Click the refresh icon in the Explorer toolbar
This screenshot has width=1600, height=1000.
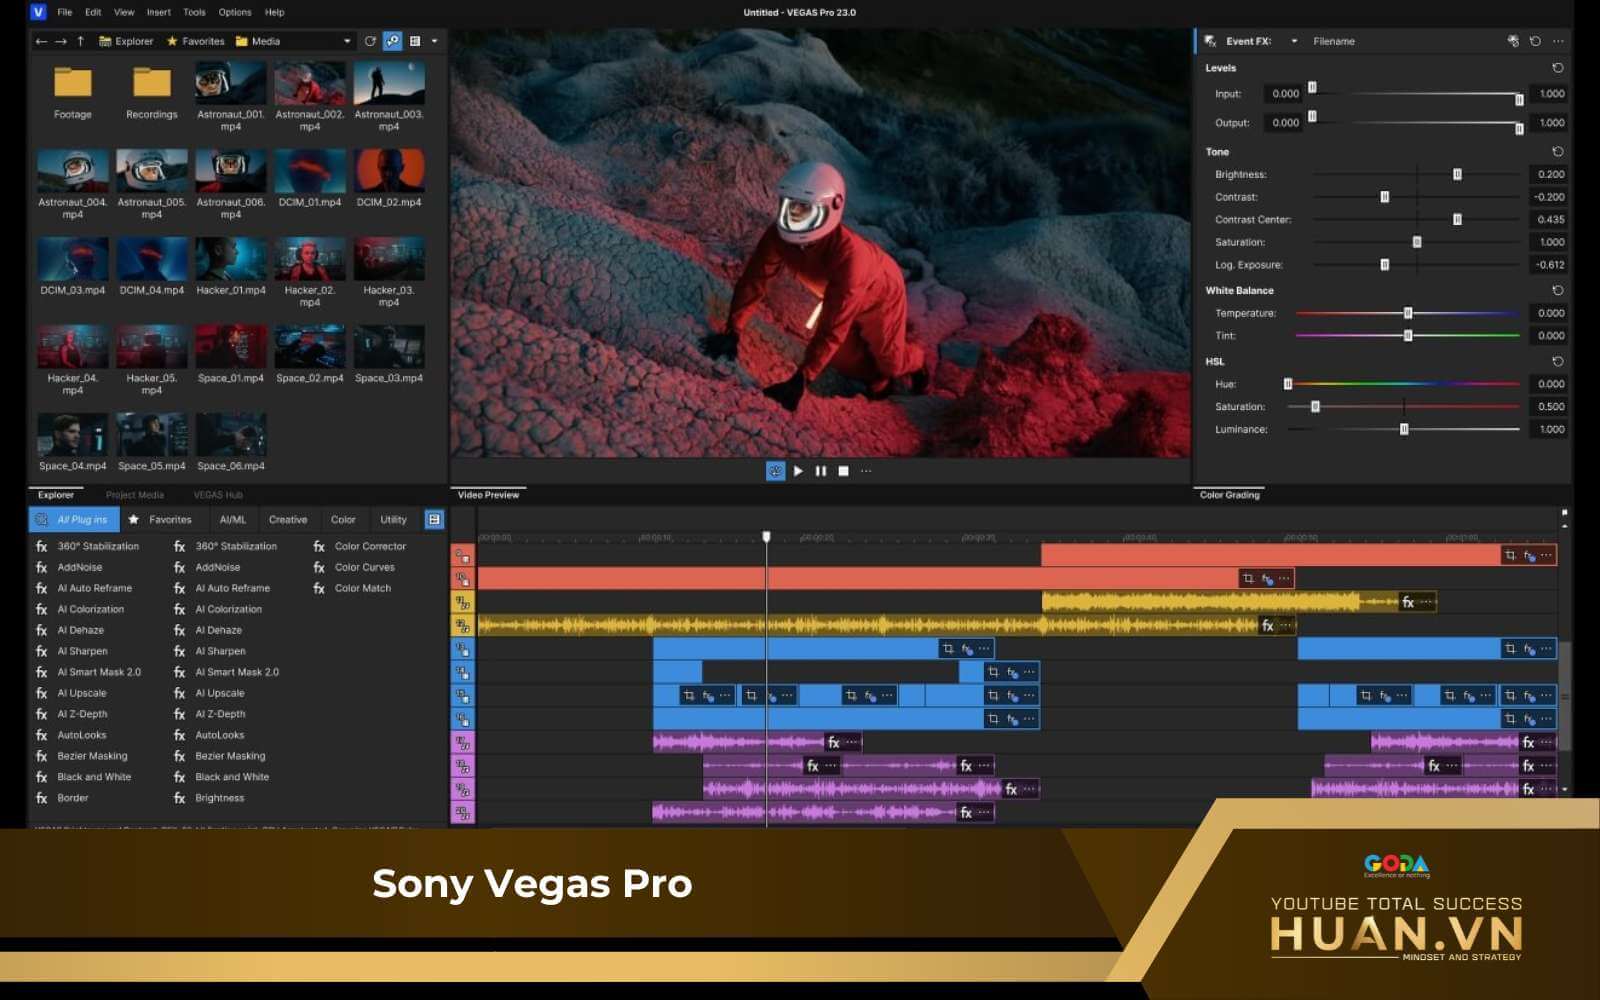tap(370, 41)
